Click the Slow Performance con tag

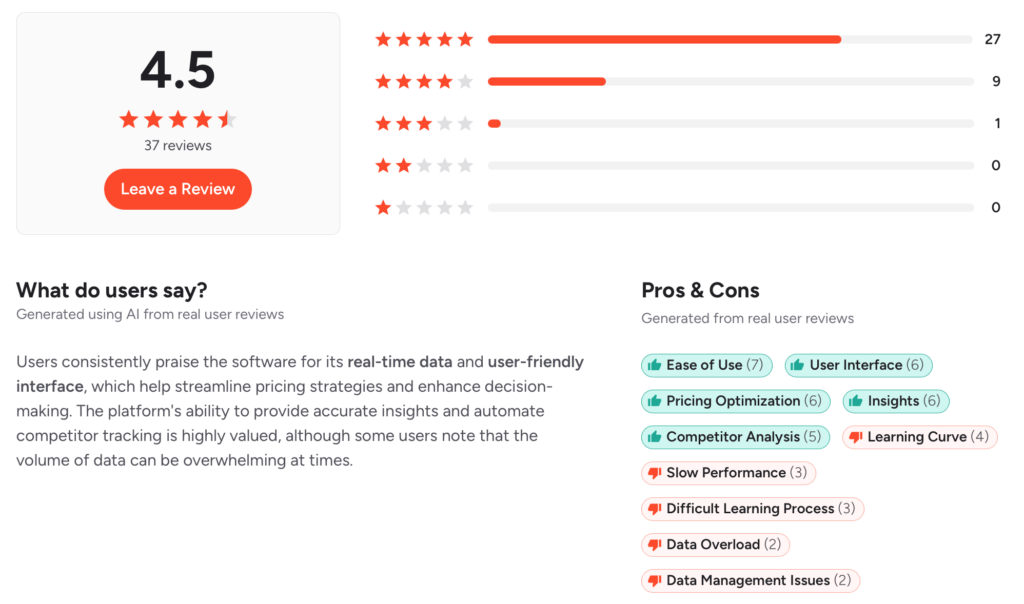(x=728, y=473)
